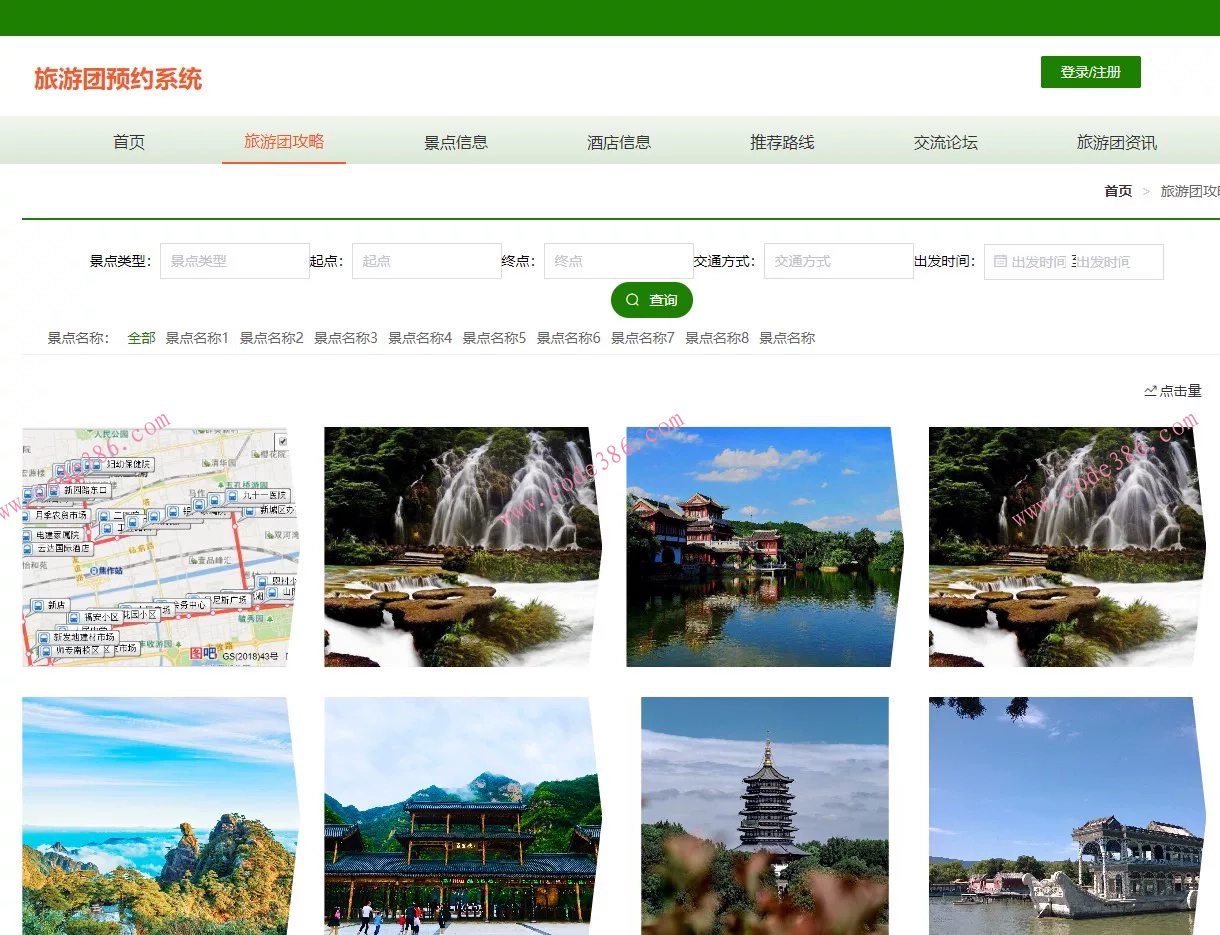Viewport: 1220px width, 935px height.
Task: Click the 登录/注册 button
Action: click(x=1090, y=72)
